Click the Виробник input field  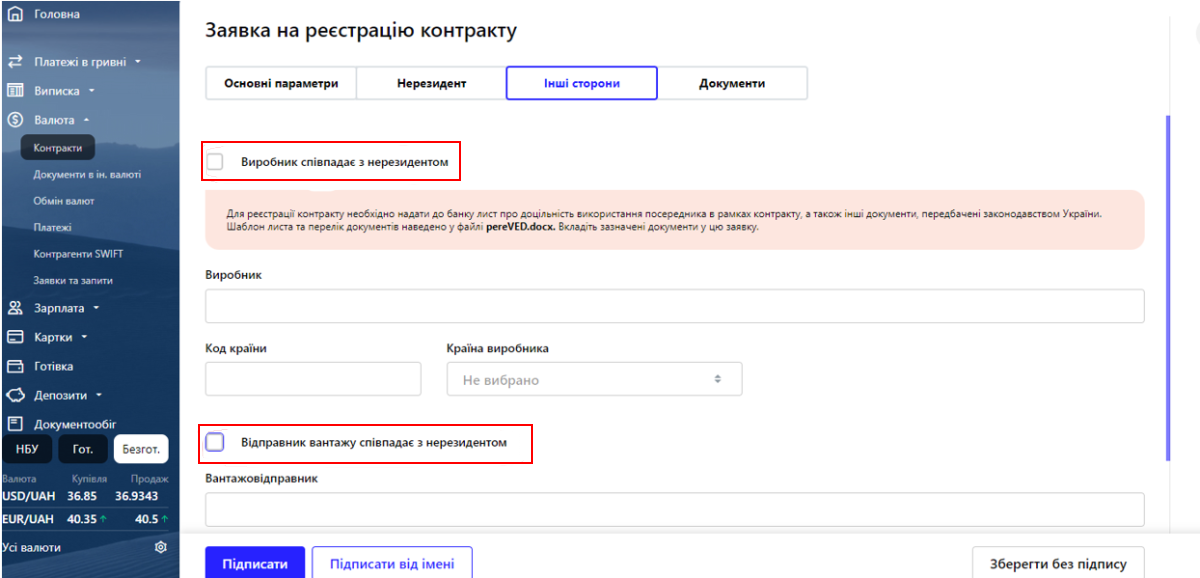[x=675, y=306]
